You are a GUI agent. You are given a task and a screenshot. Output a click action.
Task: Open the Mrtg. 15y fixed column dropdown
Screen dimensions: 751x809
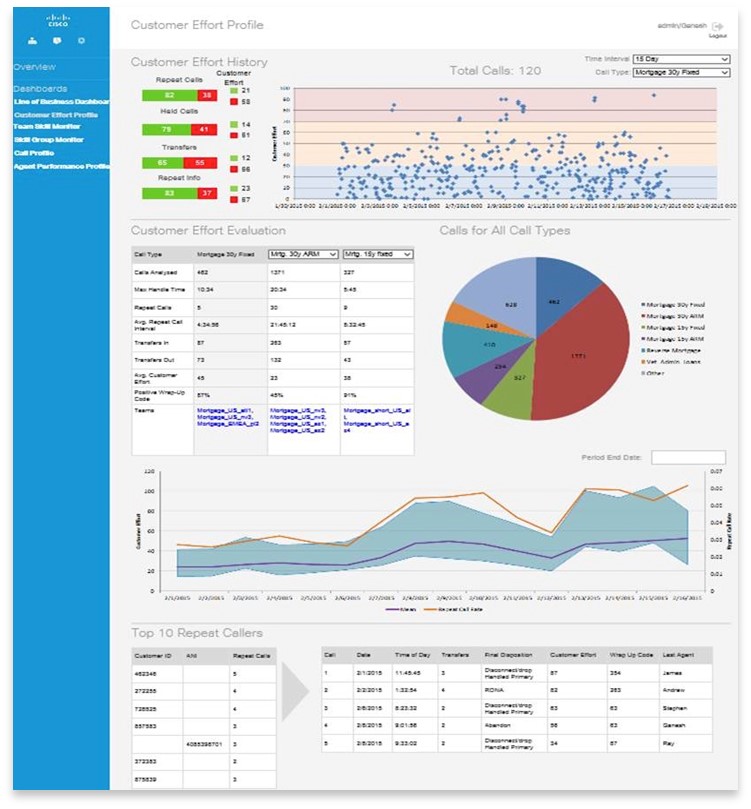[x=377, y=255]
